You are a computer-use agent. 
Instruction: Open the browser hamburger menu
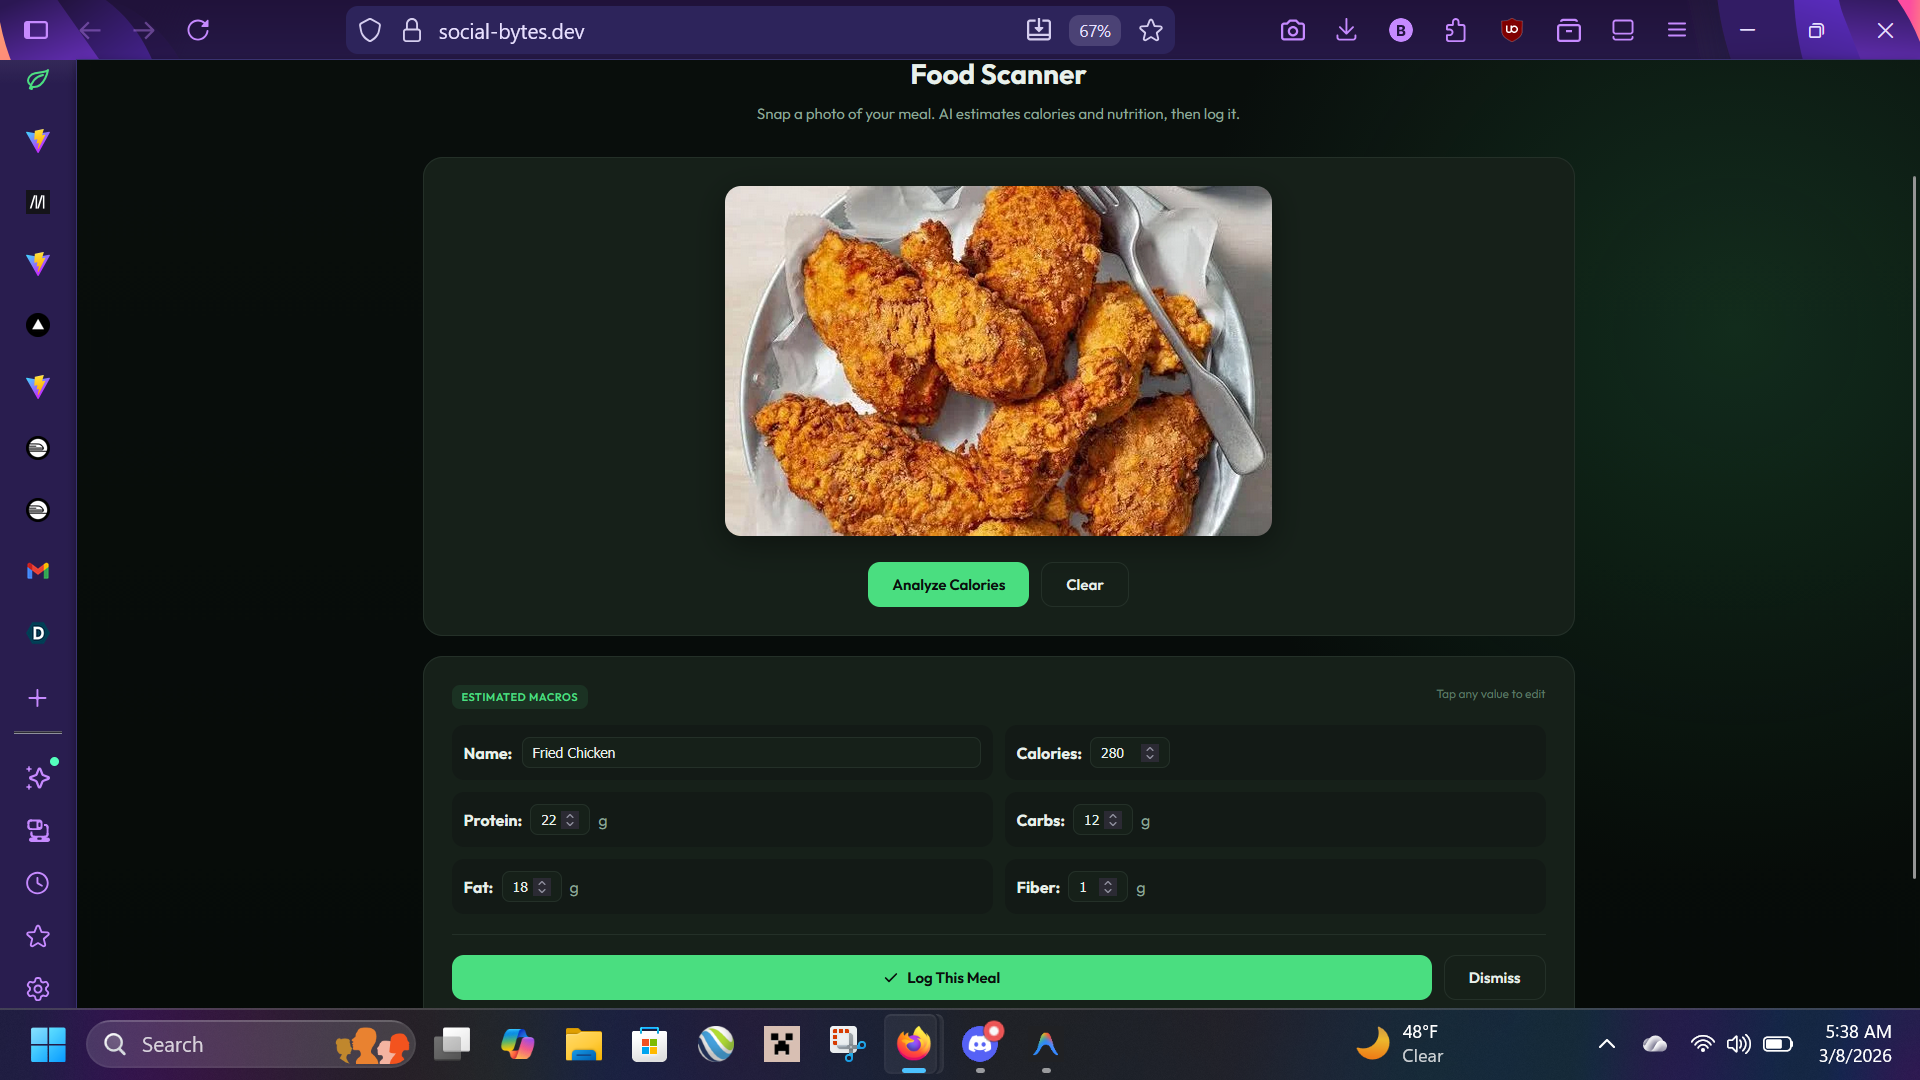coord(1677,30)
